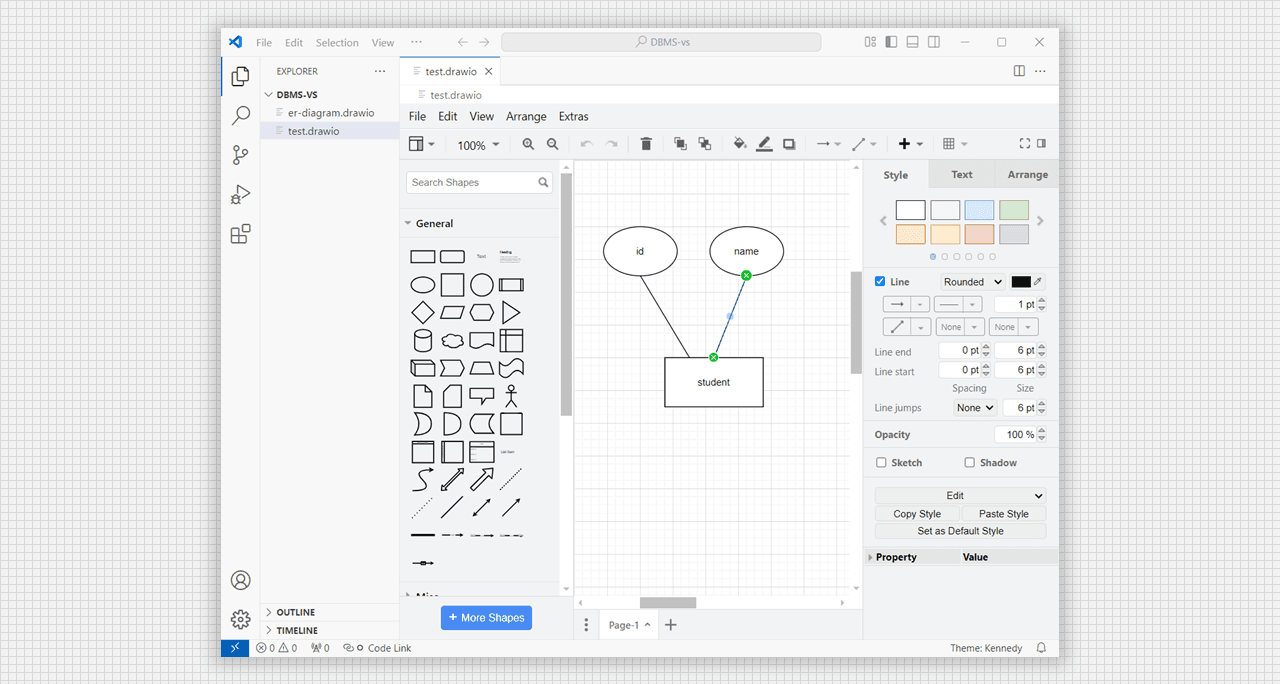Click Set as Default Style button

(x=960, y=531)
